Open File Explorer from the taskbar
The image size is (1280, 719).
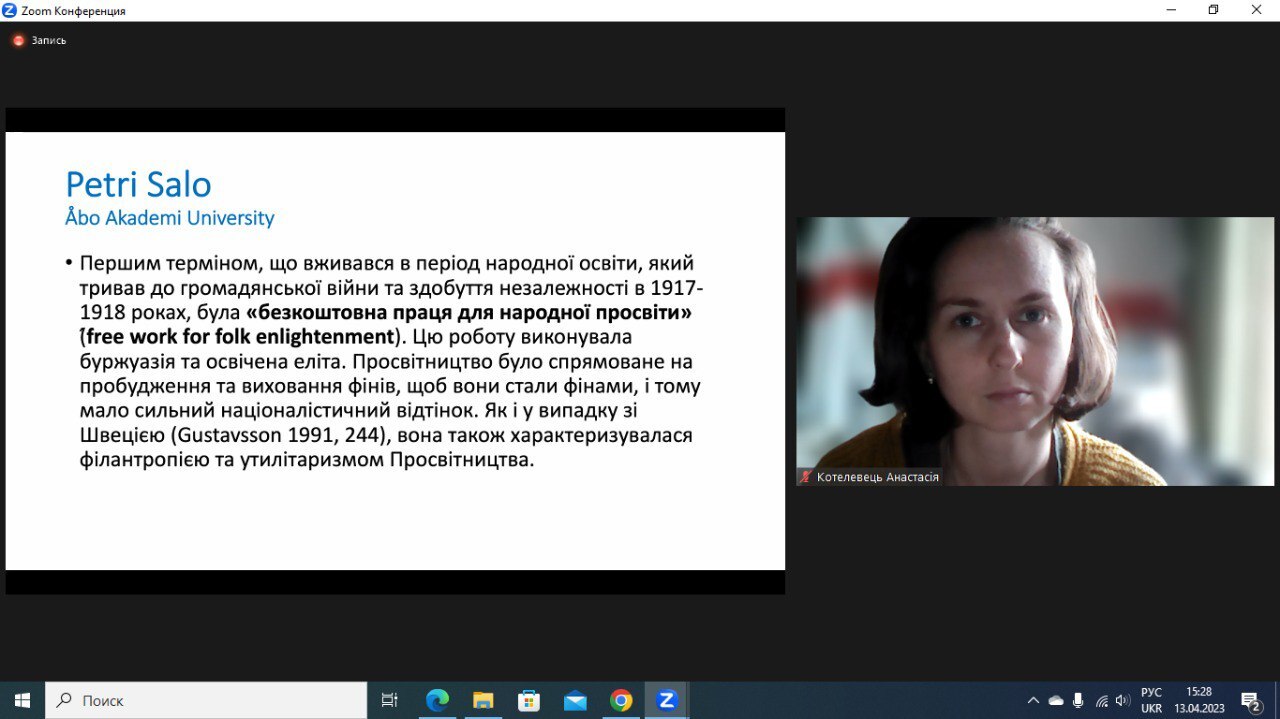pyautogui.click(x=483, y=700)
